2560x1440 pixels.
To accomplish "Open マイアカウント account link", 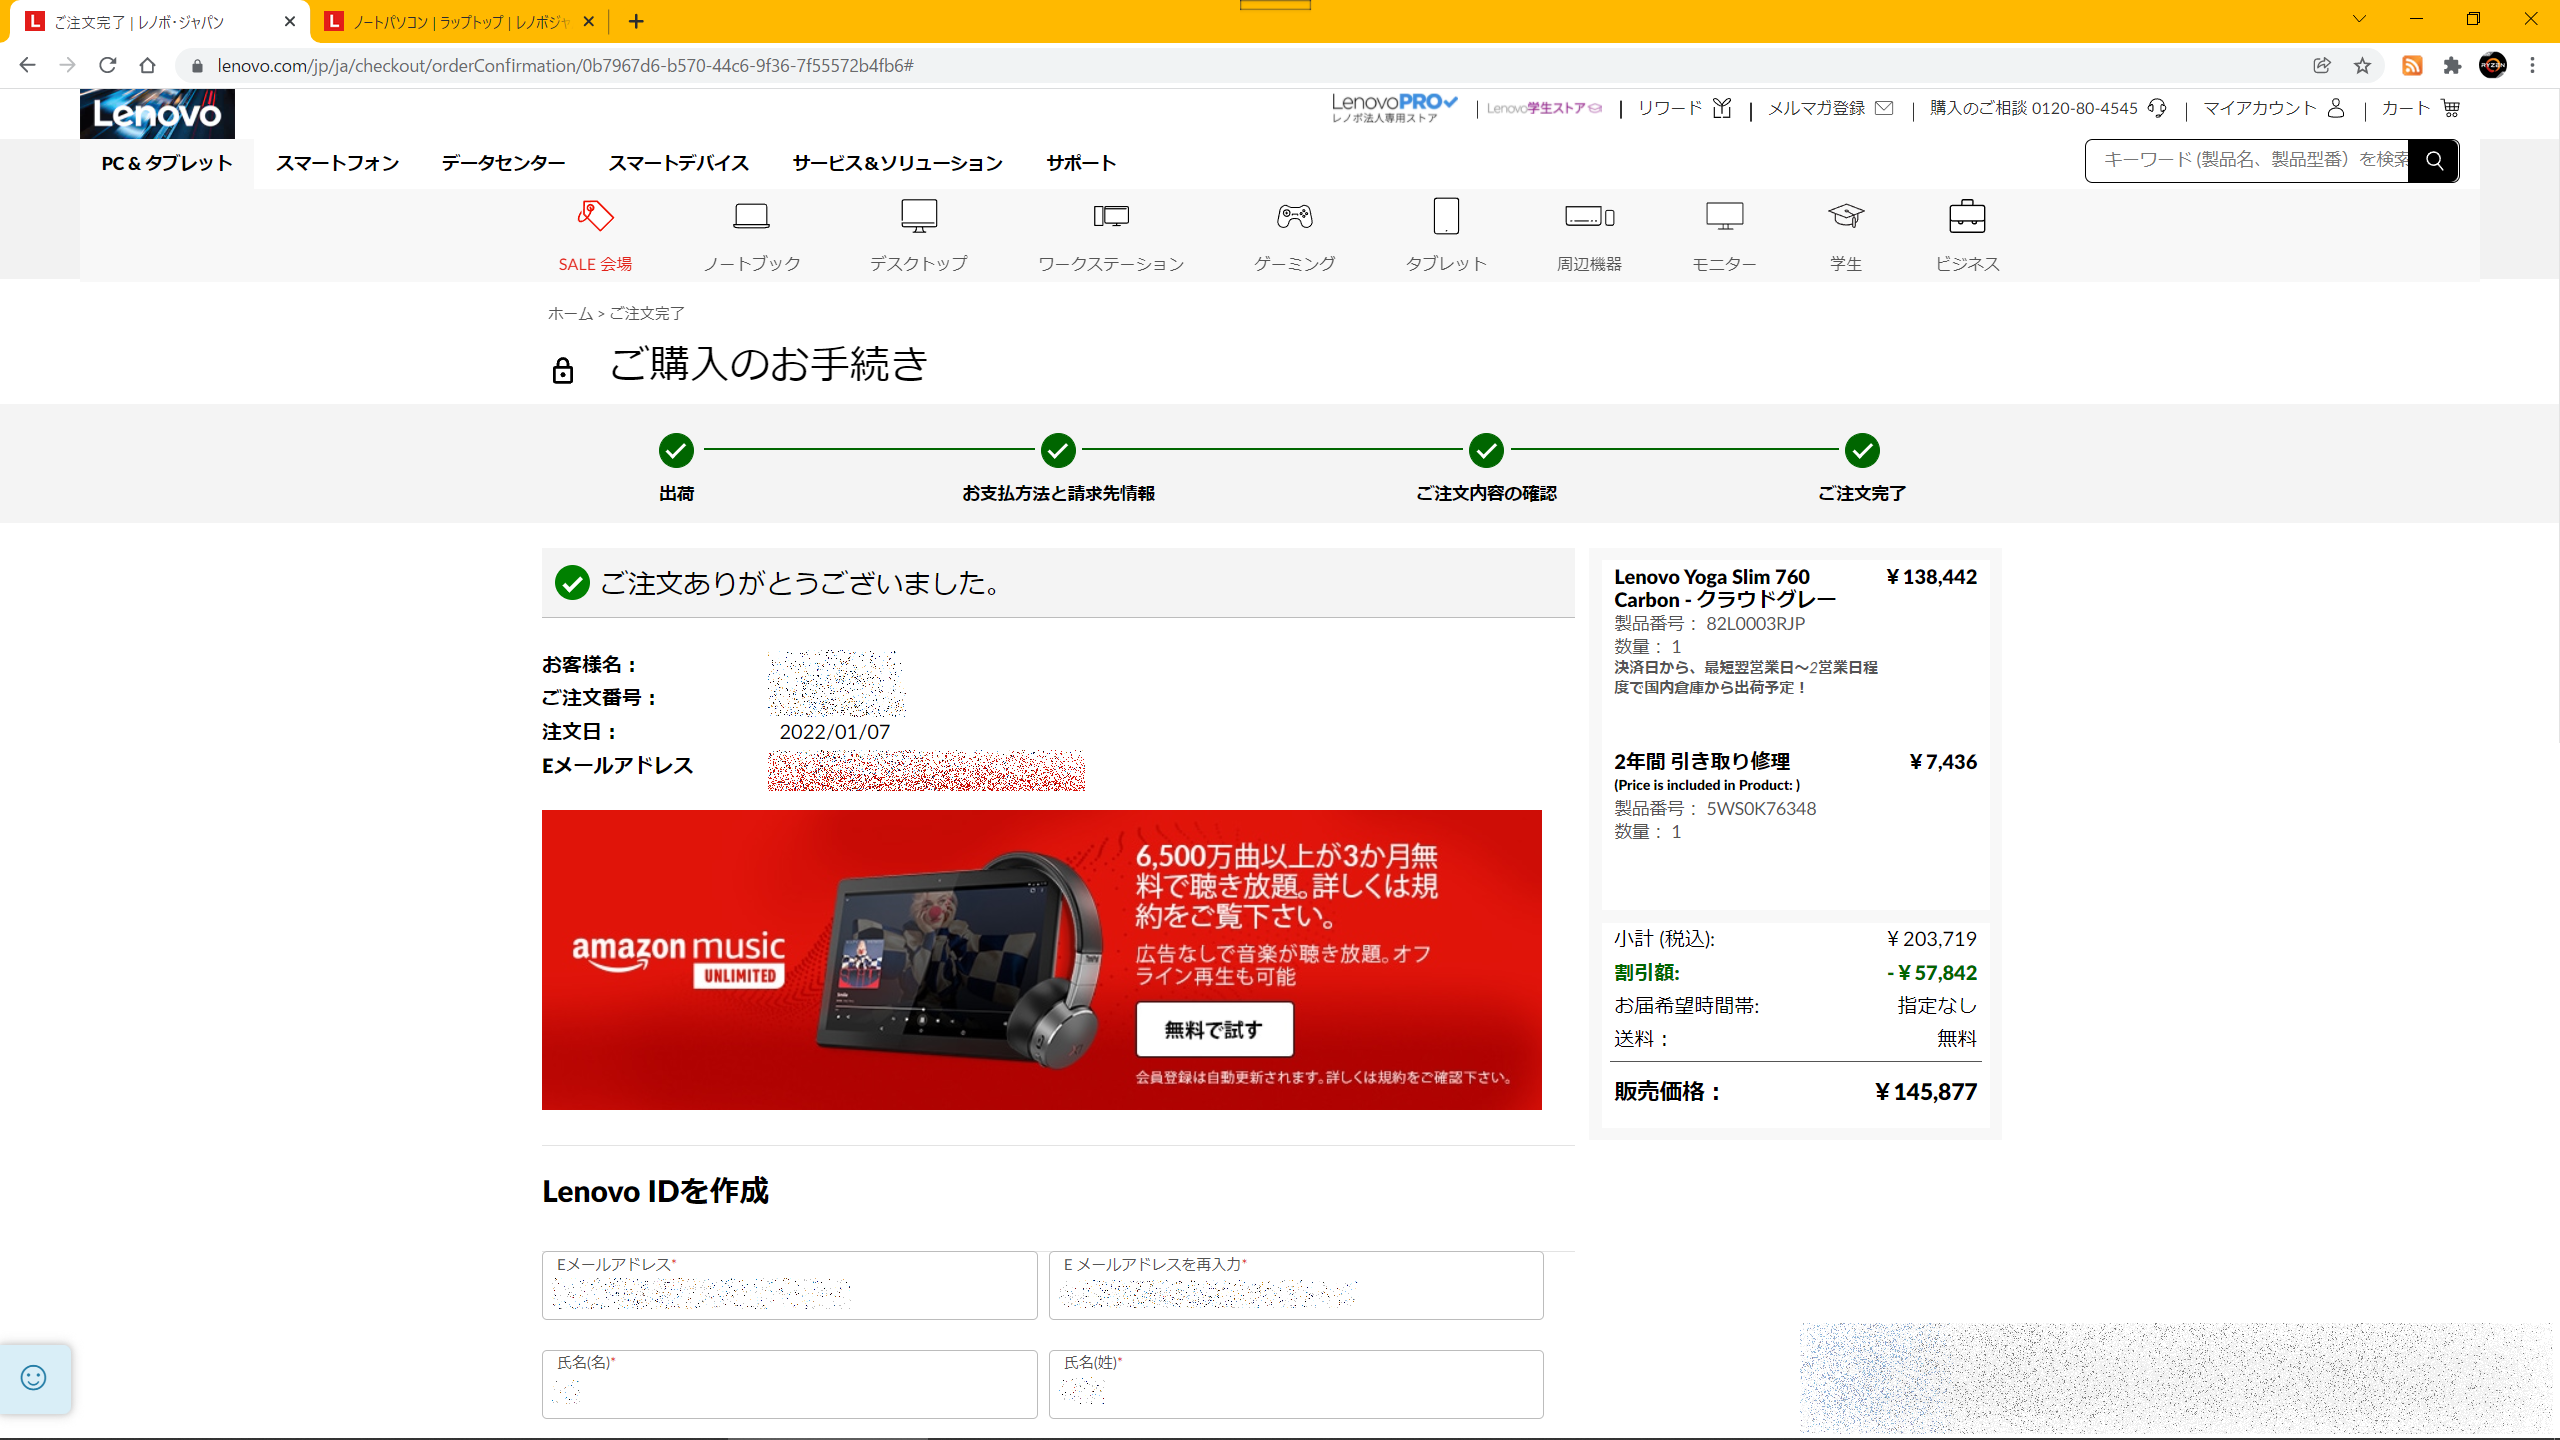I will [2274, 108].
